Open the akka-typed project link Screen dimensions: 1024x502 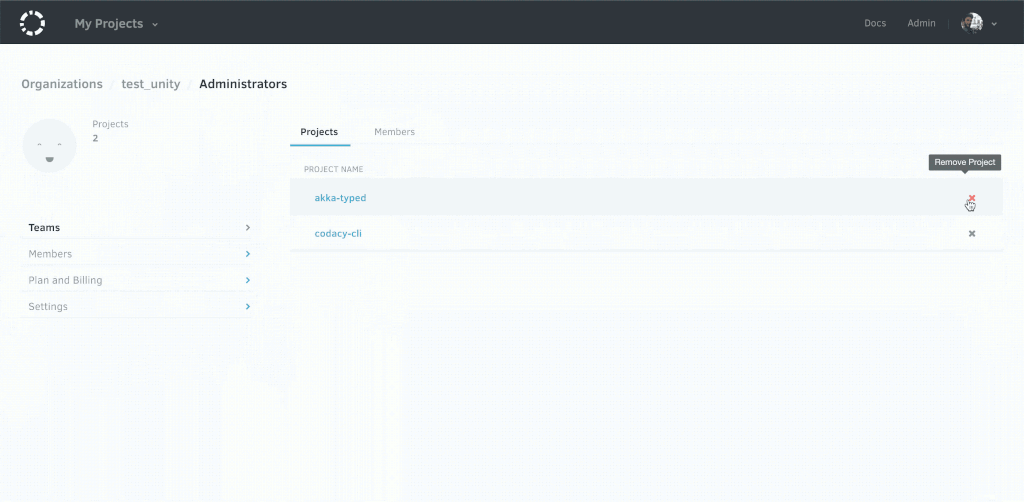[340, 198]
